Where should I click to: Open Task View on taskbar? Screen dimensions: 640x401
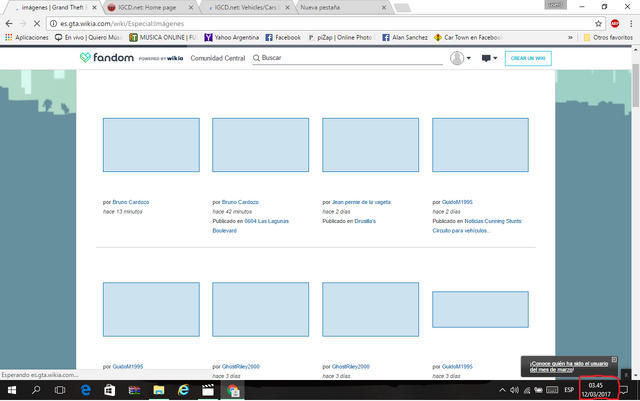(60, 390)
